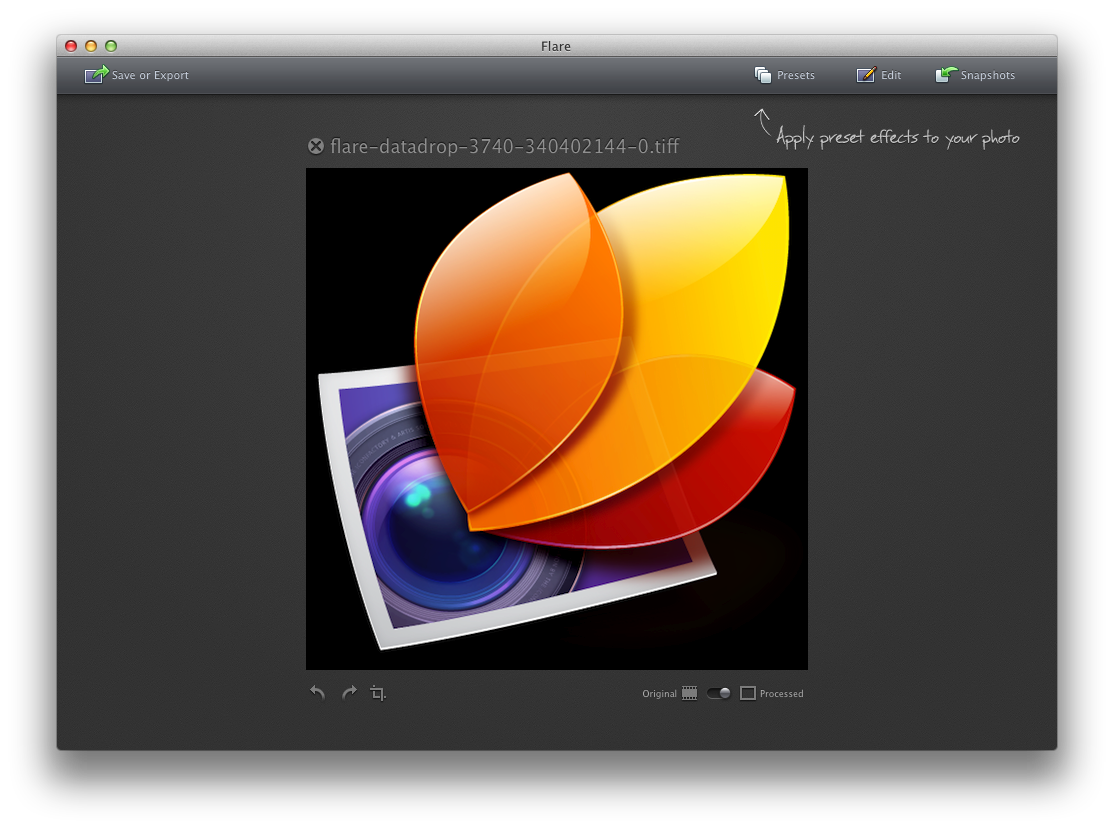This screenshot has width=1114, height=829.
Task: Click the flare-datadrop tiff filename
Action: [504, 146]
